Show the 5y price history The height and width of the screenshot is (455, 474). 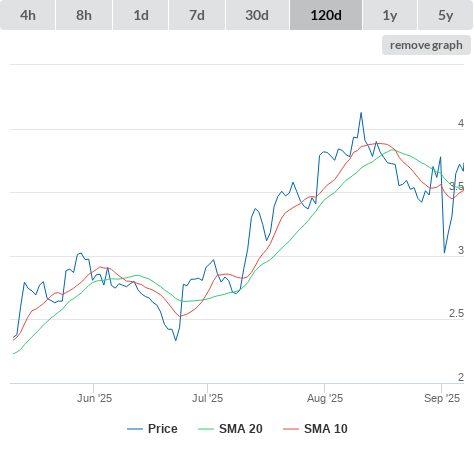(445, 15)
